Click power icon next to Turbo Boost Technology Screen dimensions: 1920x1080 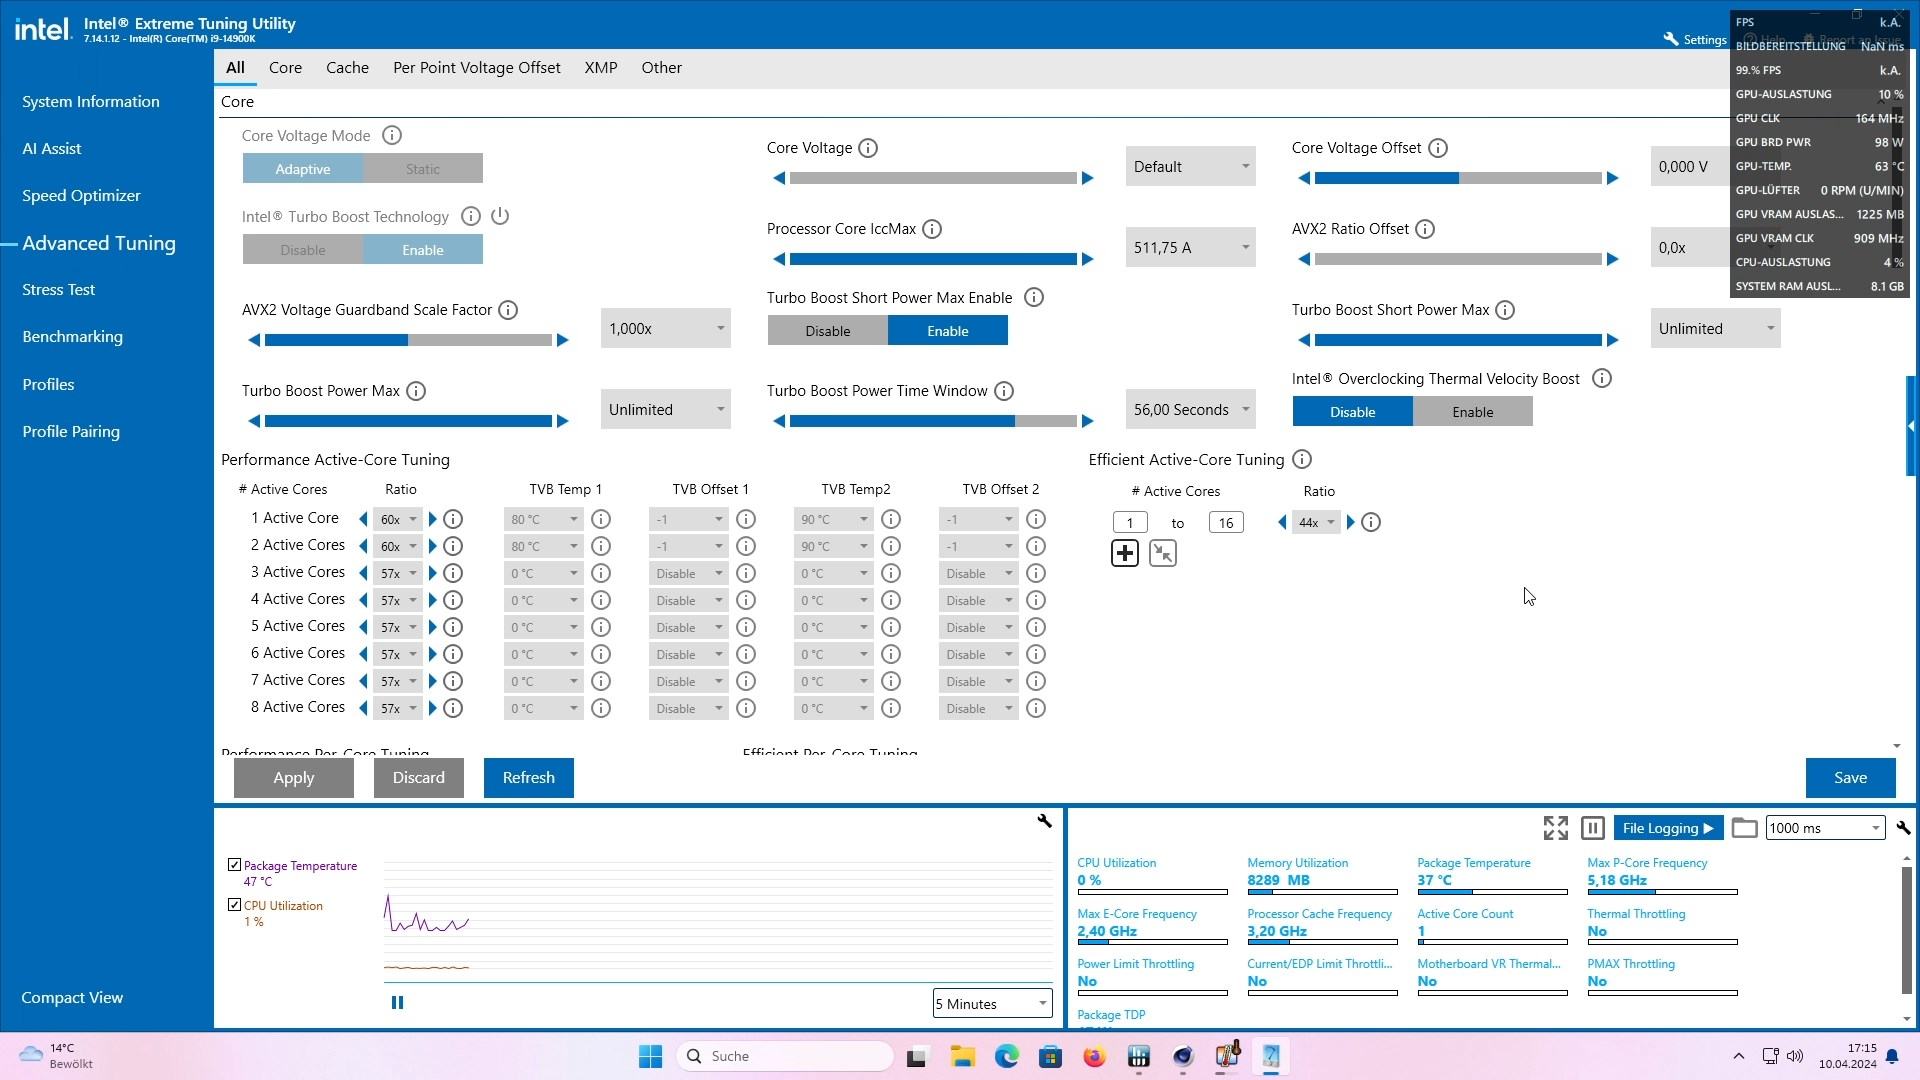pyautogui.click(x=500, y=216)
